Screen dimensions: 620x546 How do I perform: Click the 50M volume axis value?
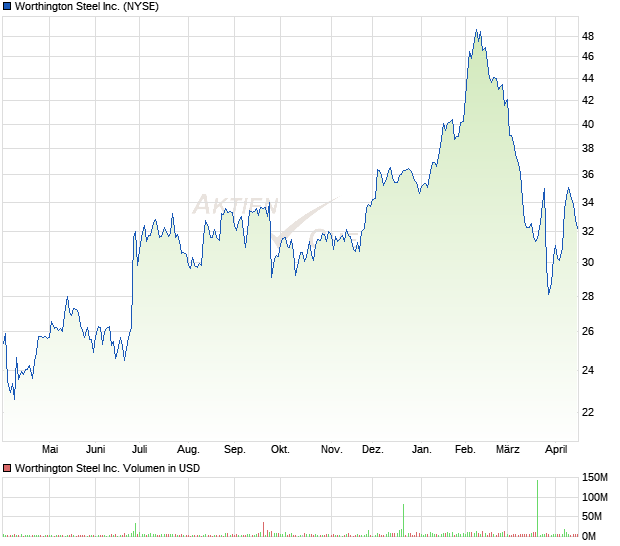pyautogui.click(x=592, y=517)
